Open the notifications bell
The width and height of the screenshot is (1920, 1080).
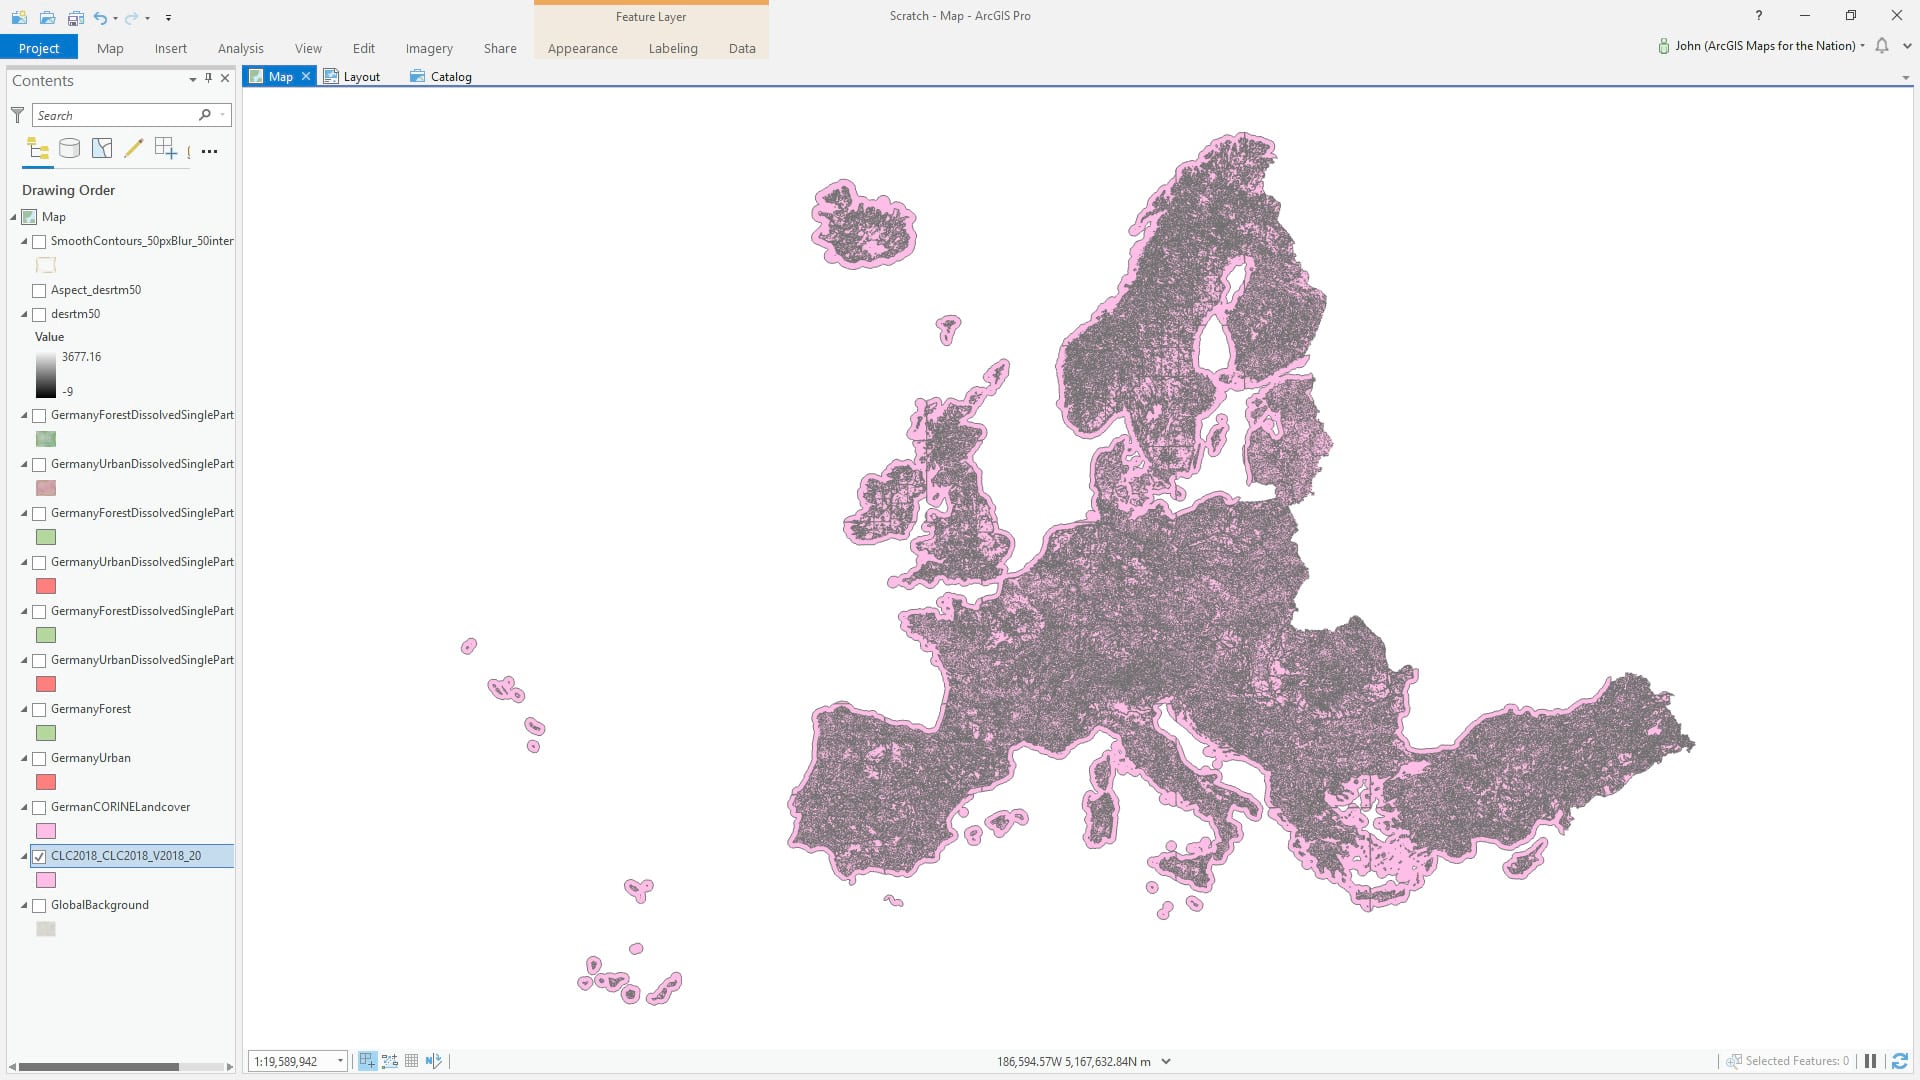1881,46
